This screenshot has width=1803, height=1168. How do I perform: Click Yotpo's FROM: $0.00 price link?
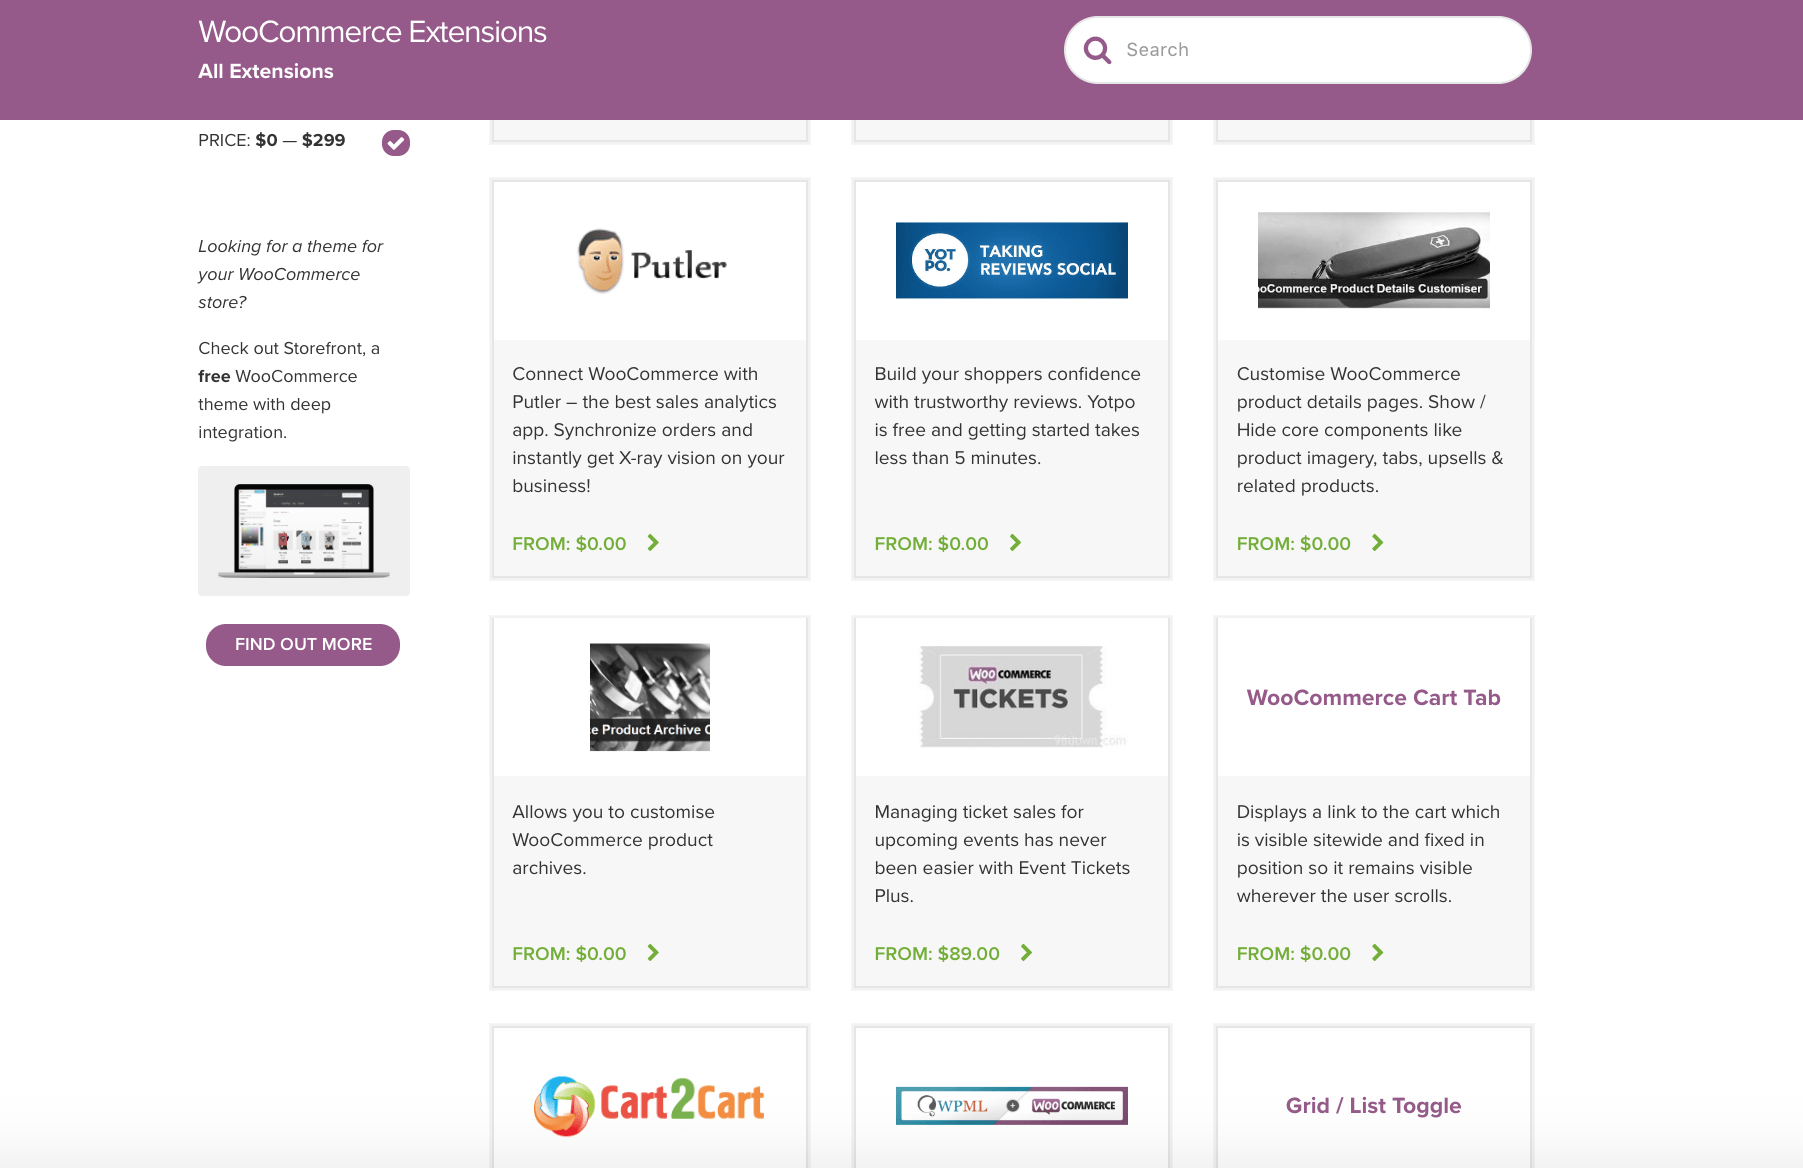pyautogui.click(x=931, y=544)
